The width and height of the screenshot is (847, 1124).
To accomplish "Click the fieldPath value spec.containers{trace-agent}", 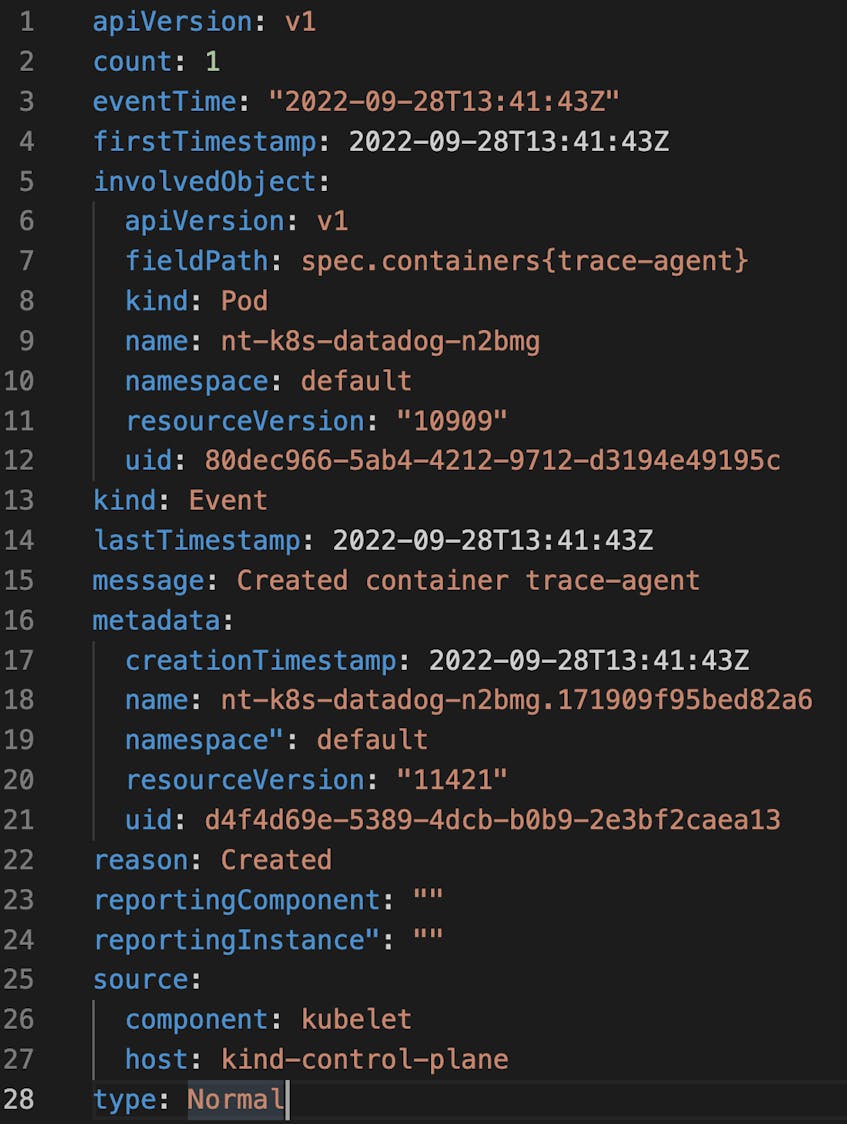I will pyautogui.click(x=525, y=261).
